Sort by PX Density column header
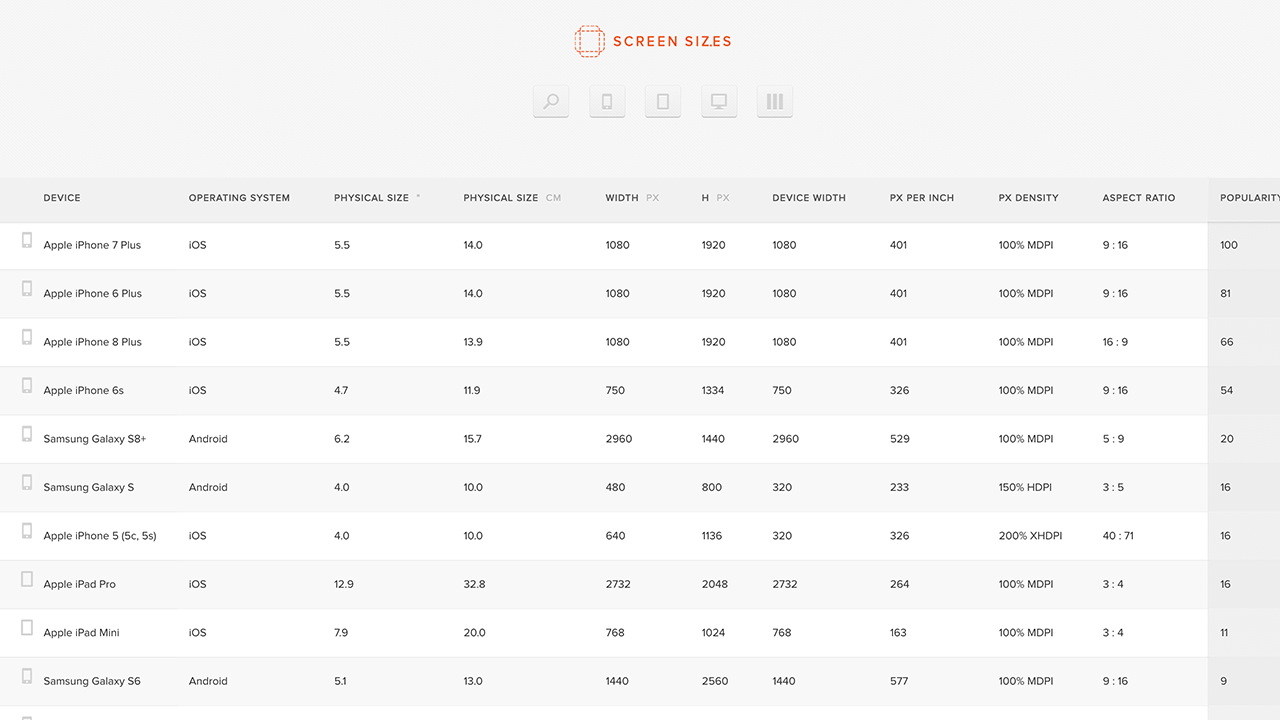This screenshot has height=720, width=1280. pyautogui.click(x=1028, y=198)
